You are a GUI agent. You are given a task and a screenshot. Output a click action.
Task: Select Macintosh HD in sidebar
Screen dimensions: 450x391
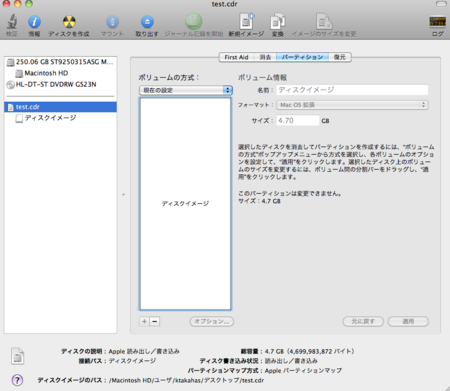[60, 73]
